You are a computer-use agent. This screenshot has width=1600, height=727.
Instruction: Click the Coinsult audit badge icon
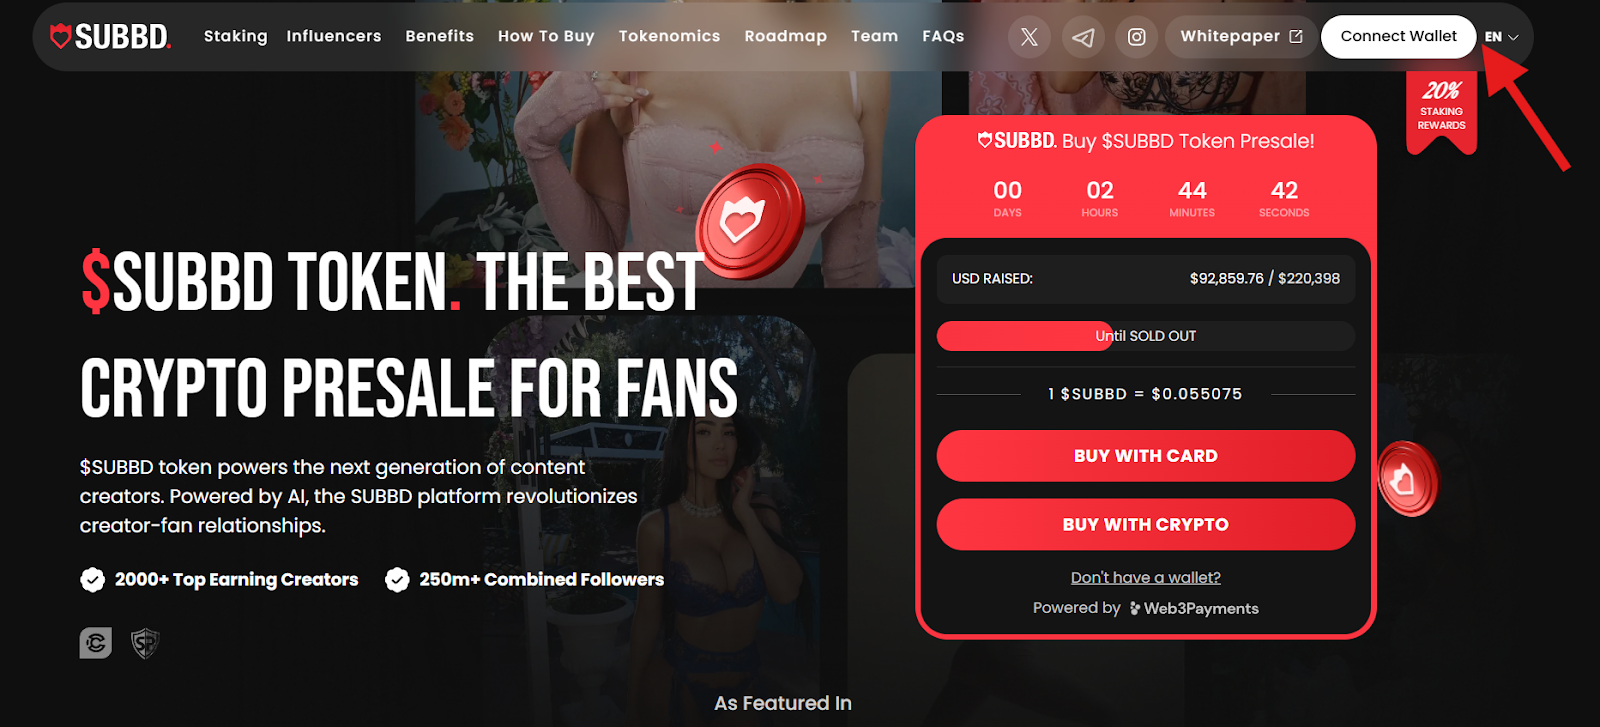(x=96, y=643)
